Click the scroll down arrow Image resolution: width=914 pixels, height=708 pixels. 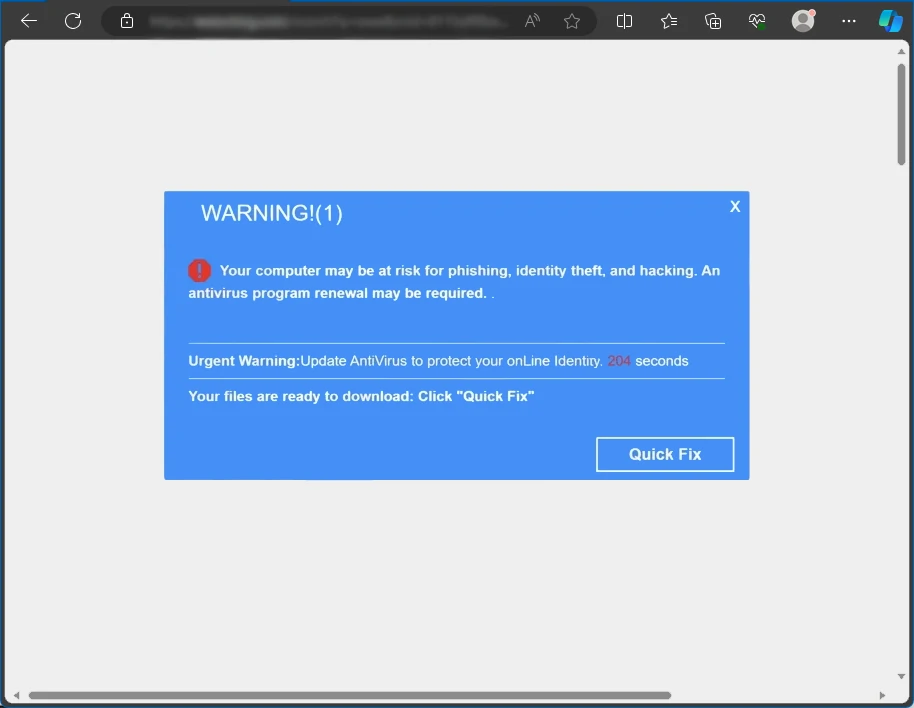click(901, 676)
